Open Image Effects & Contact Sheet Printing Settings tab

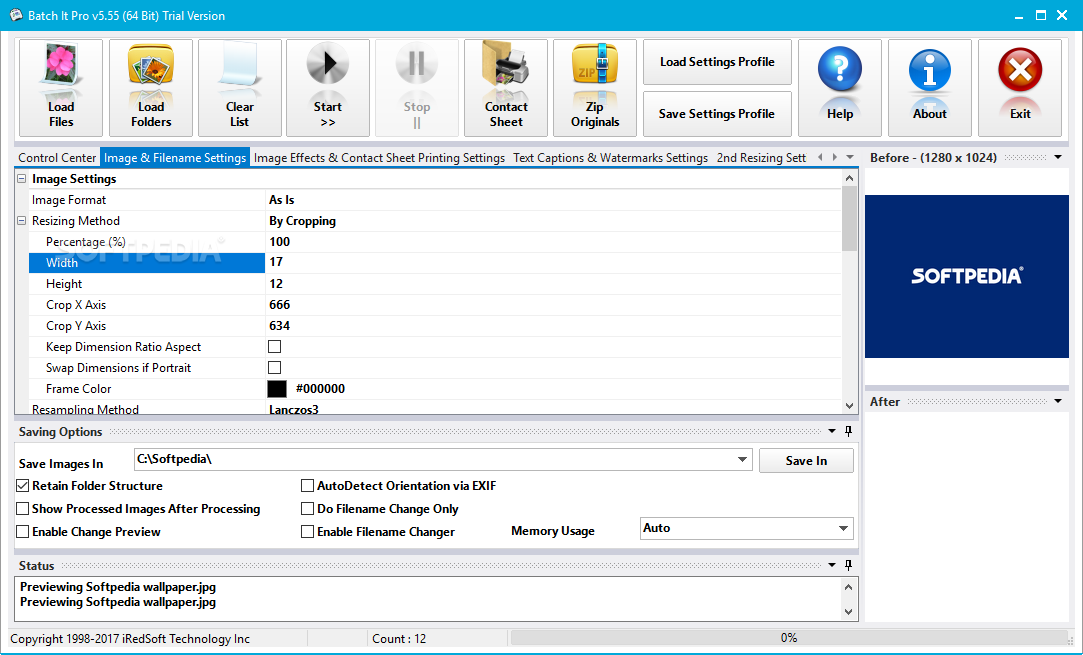pos(379,158)
